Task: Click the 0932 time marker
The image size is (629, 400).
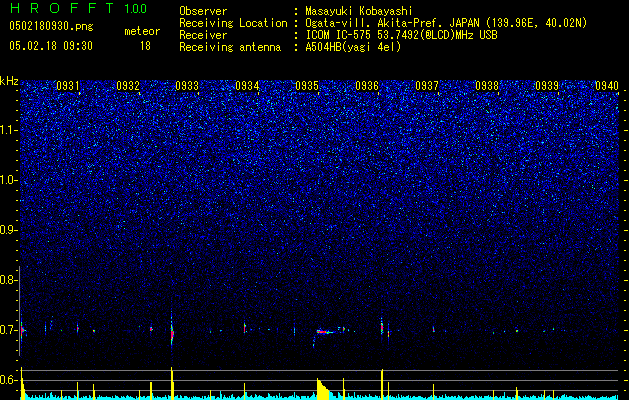Action: pyautogui.click(x=128, y=86)
